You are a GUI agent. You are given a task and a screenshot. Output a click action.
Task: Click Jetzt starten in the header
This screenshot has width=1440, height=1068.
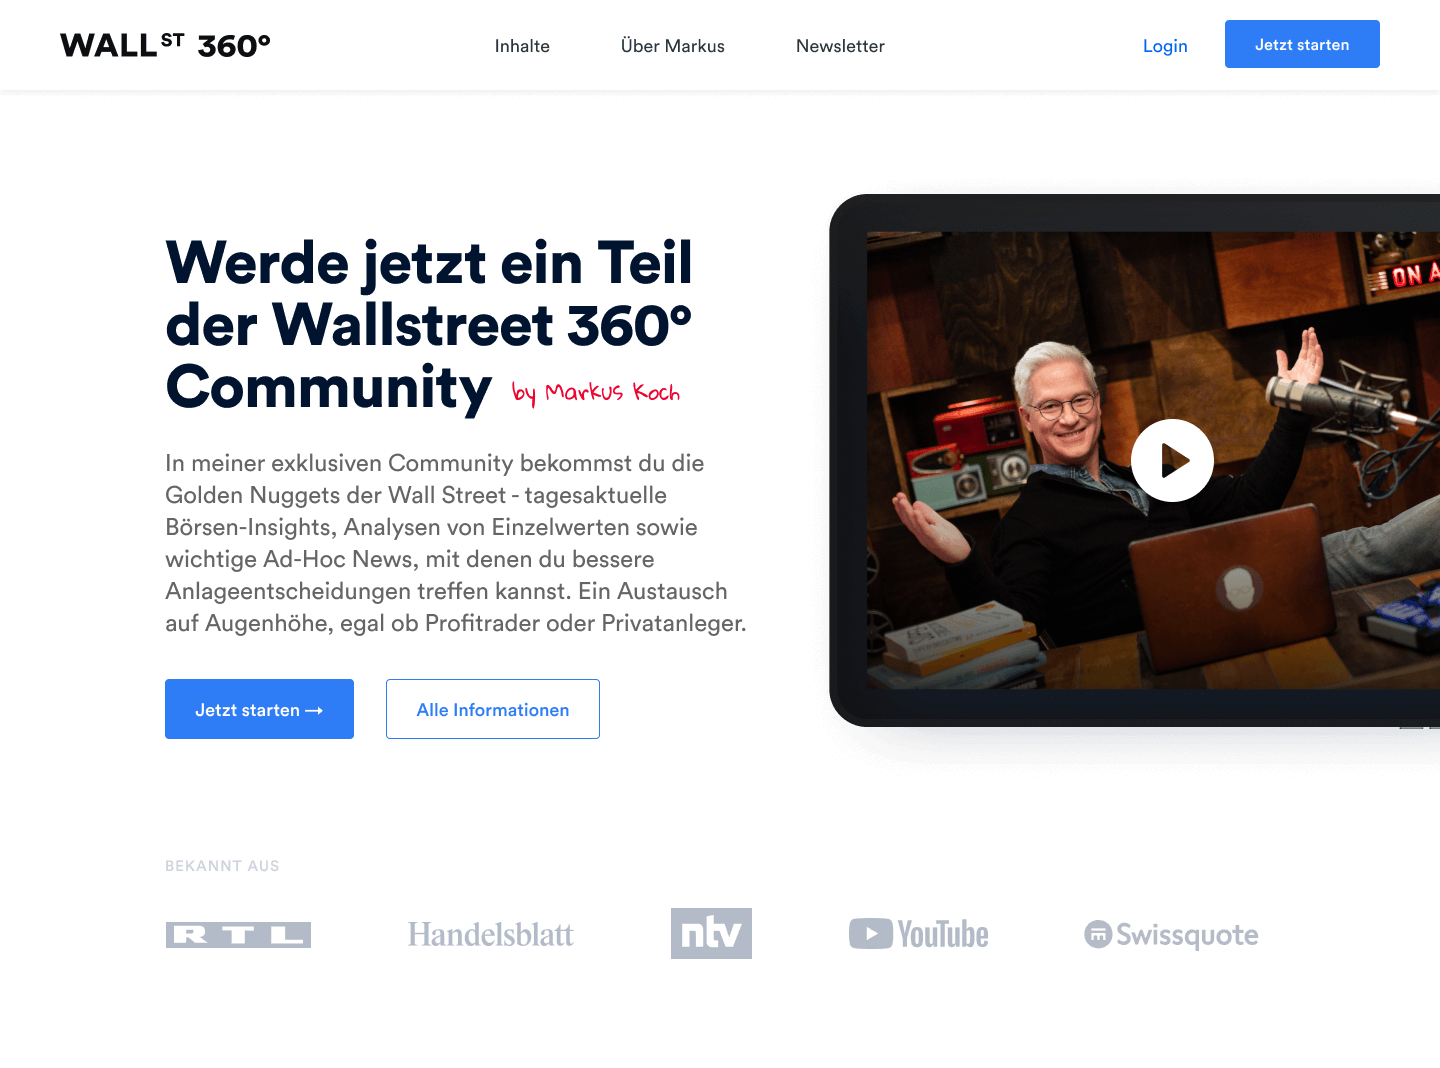(1302, 44)
